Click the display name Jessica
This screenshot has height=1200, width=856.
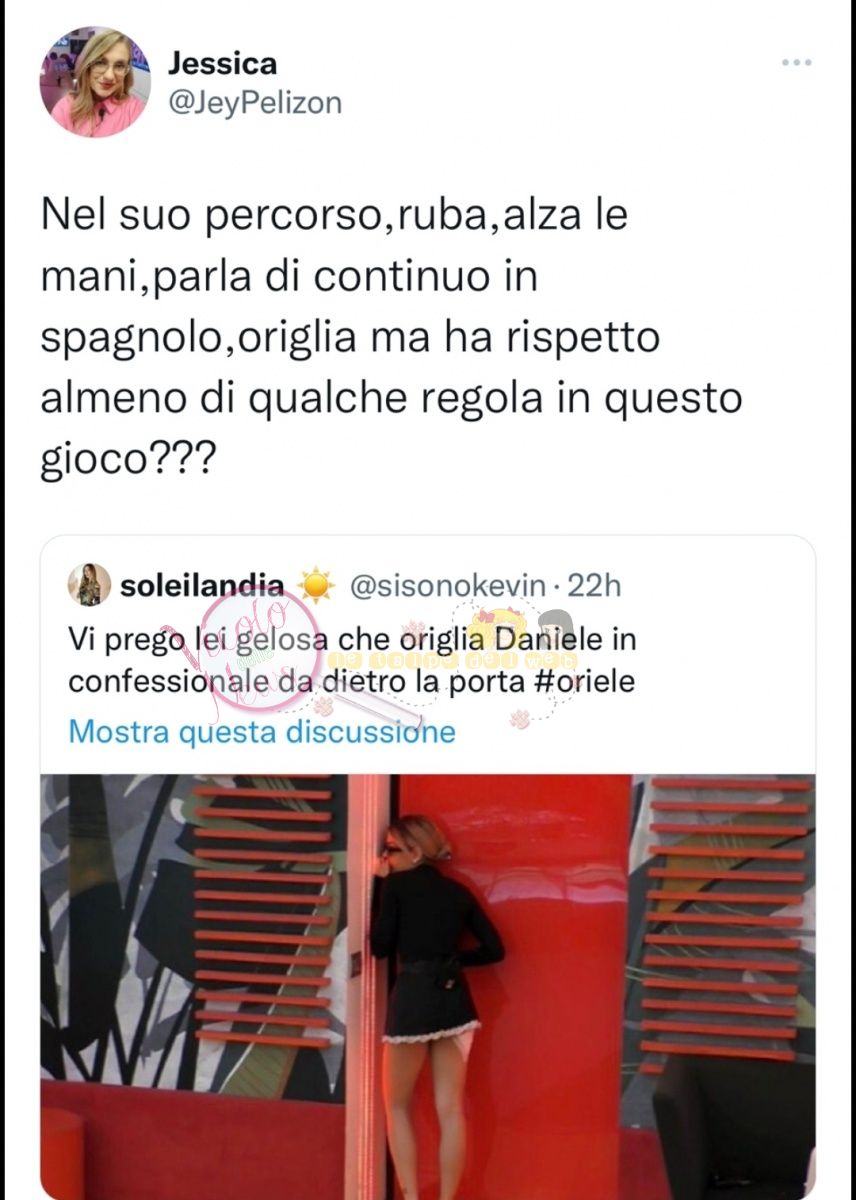coord(222,63)
